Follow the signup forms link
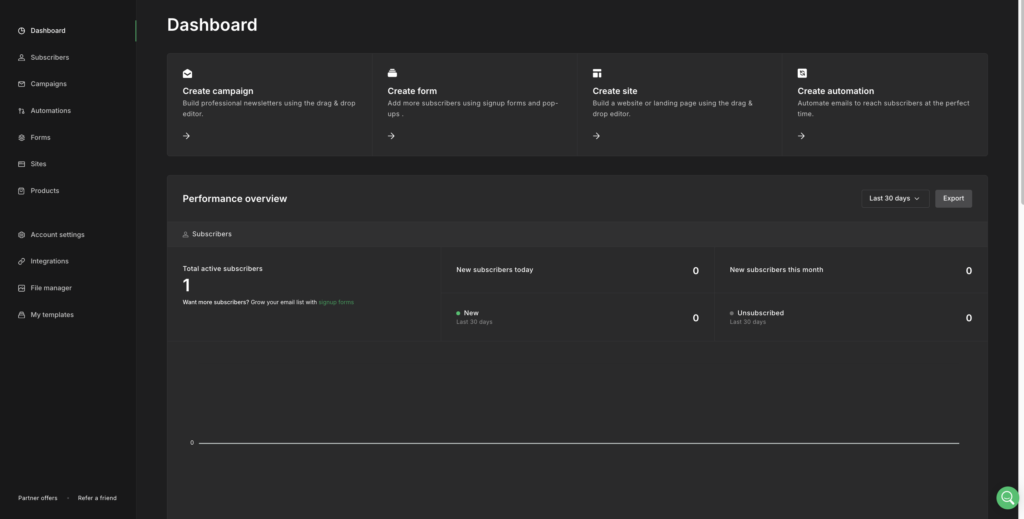1024x519 pixels. point(336,302)
